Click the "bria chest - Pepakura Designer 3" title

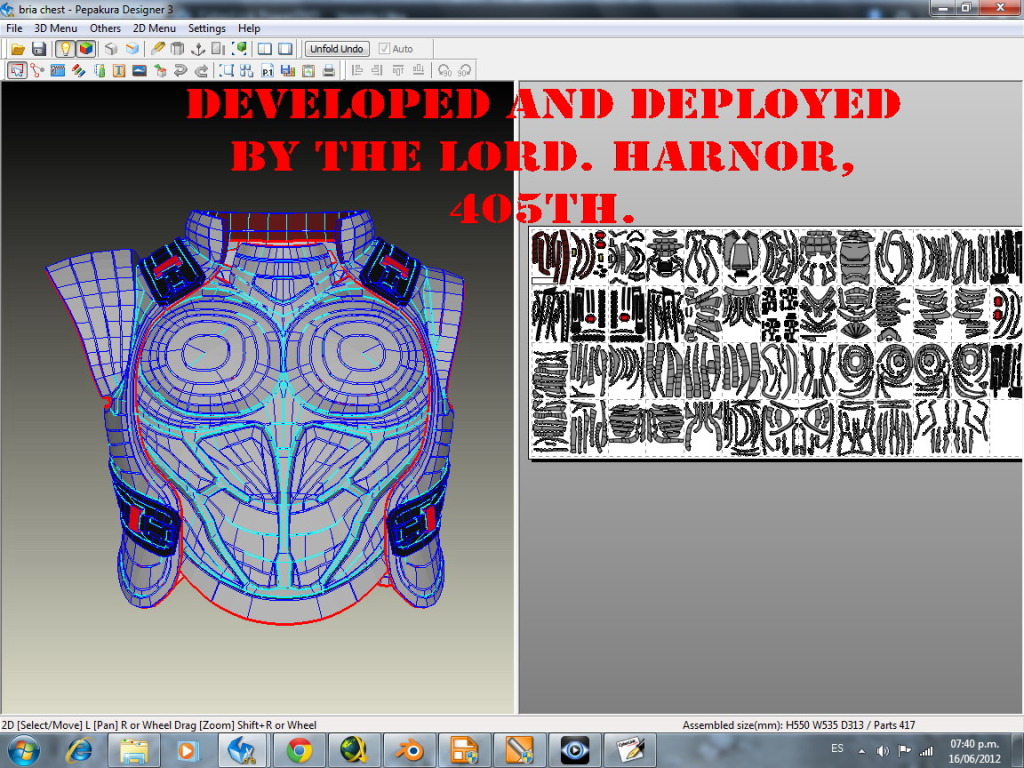pos(96,10)
